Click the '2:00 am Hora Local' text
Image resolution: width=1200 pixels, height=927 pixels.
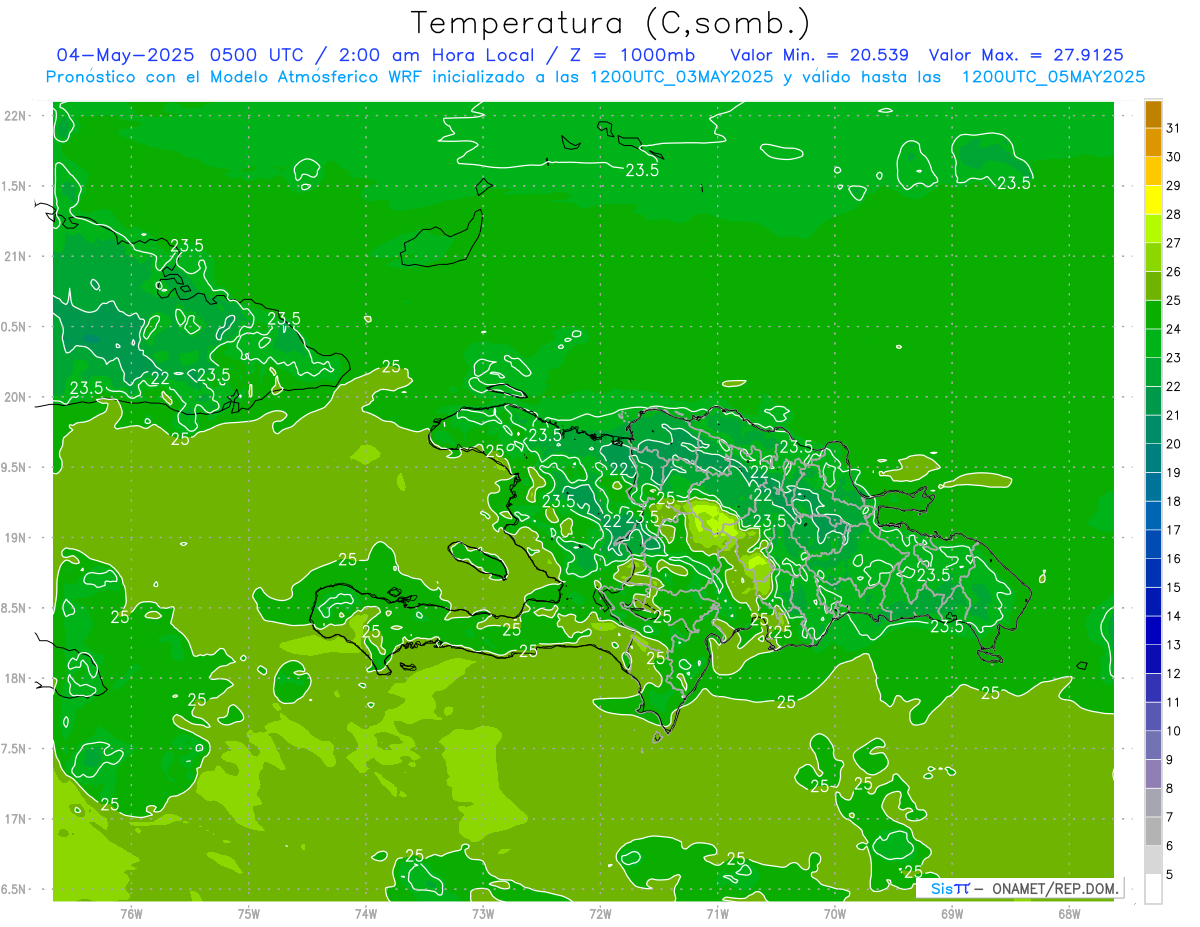tap(438, 55)
